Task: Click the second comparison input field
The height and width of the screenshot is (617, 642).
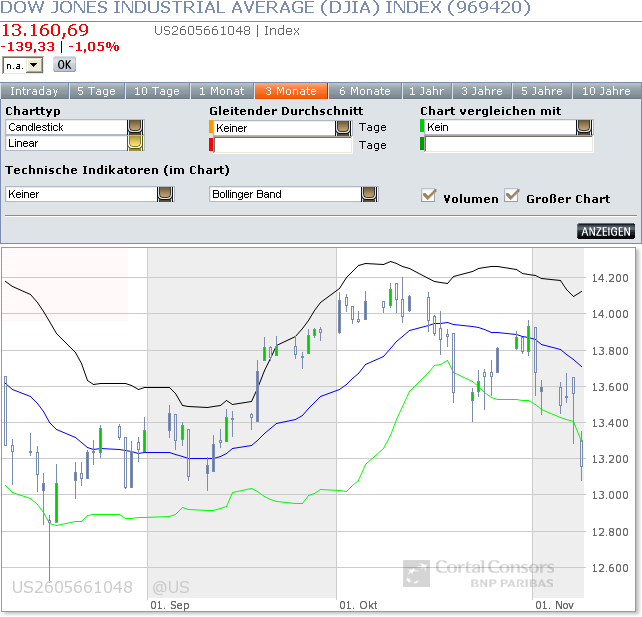Action: pos(509,144)
